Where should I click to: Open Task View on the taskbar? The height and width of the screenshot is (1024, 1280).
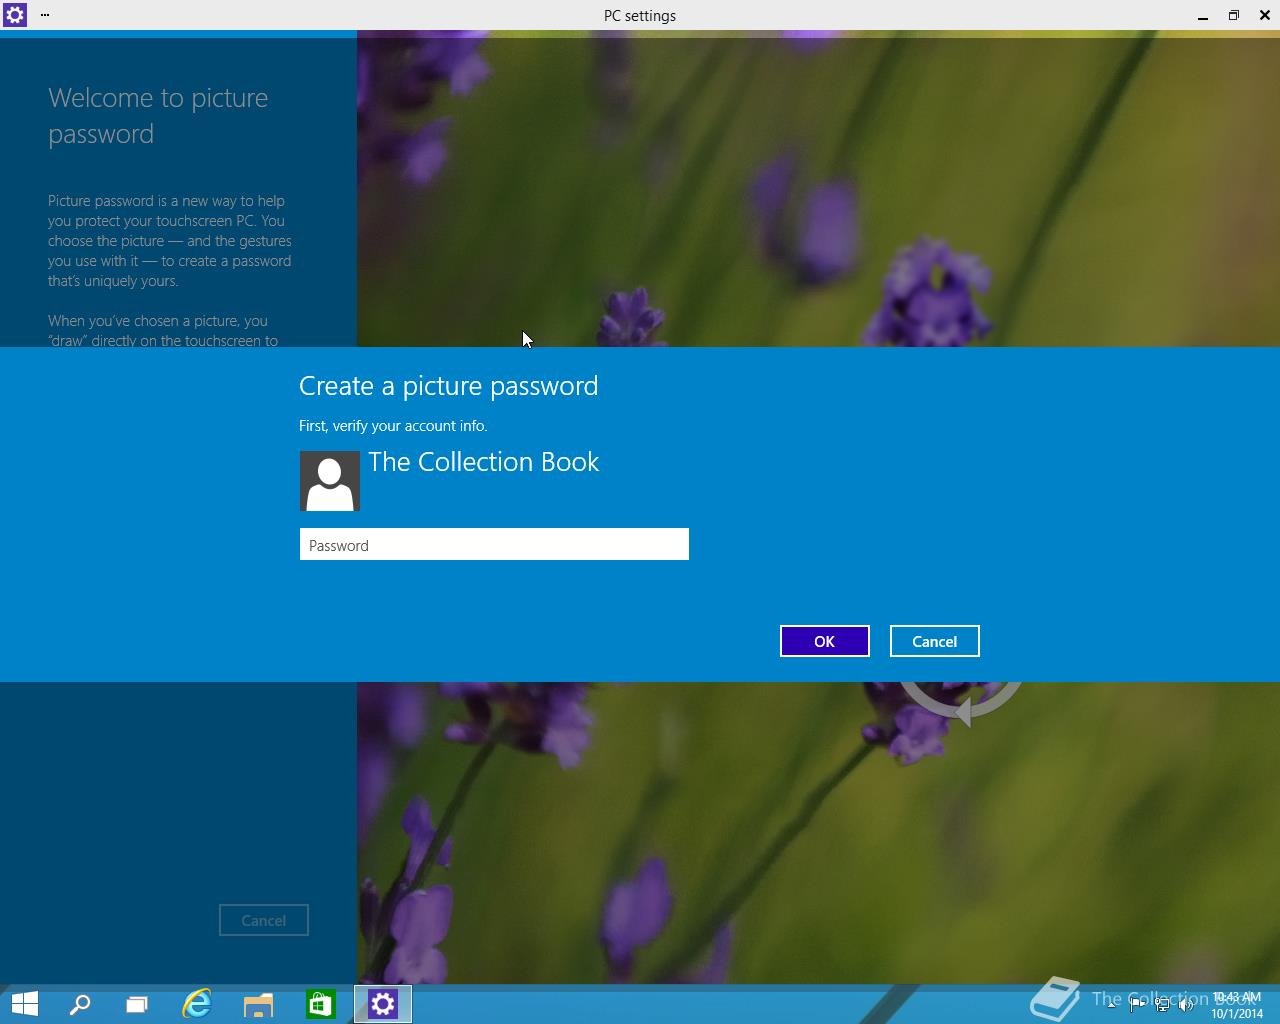137,1004
